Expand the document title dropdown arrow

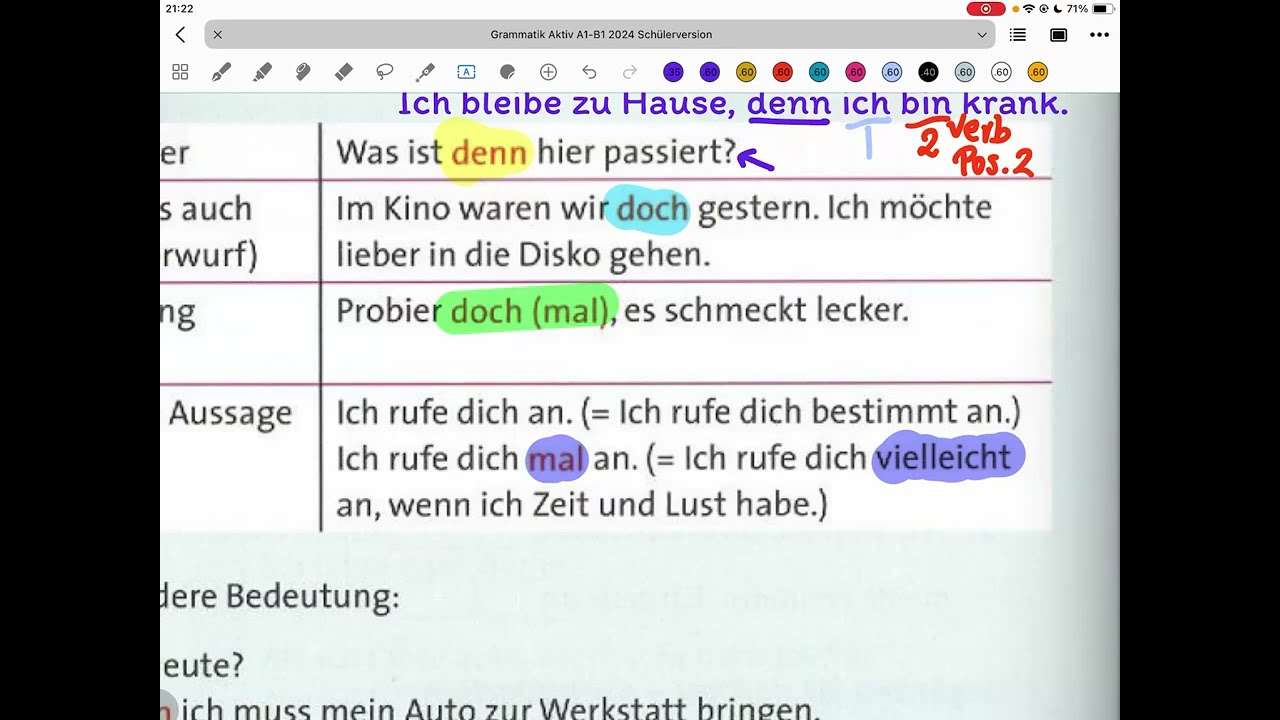[982, 35]
